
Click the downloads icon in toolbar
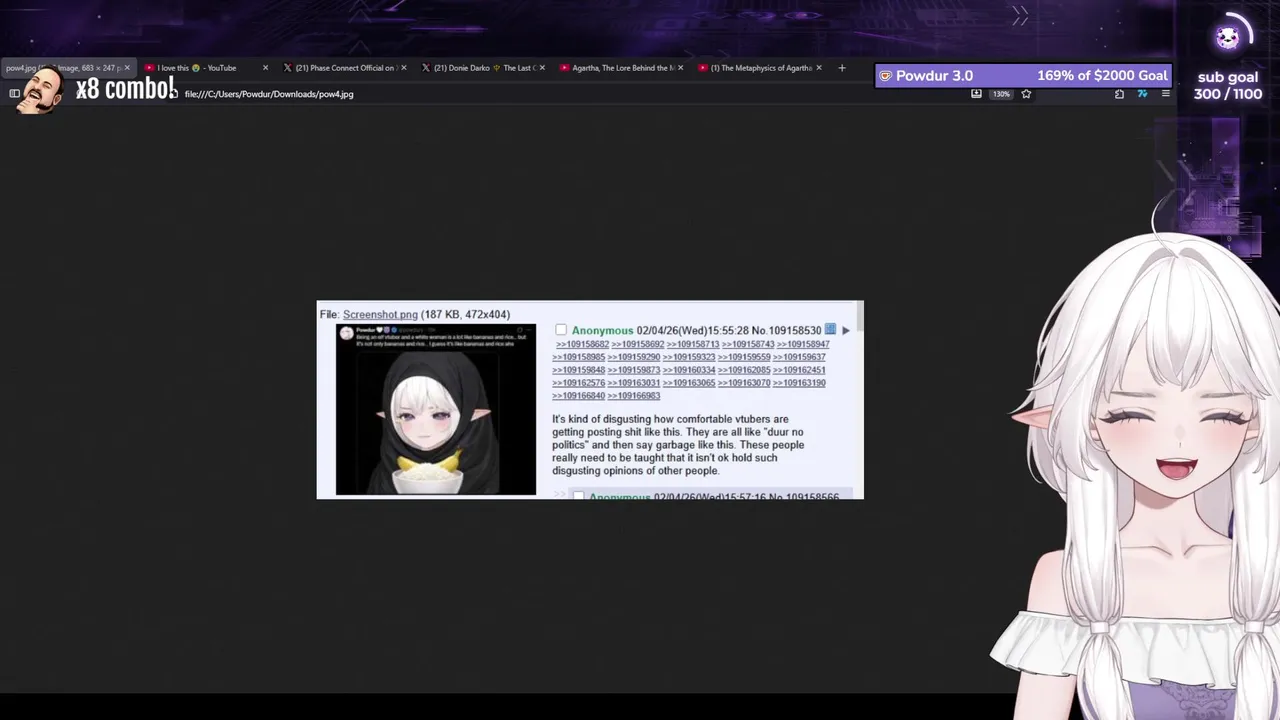(x=976, y=94)
